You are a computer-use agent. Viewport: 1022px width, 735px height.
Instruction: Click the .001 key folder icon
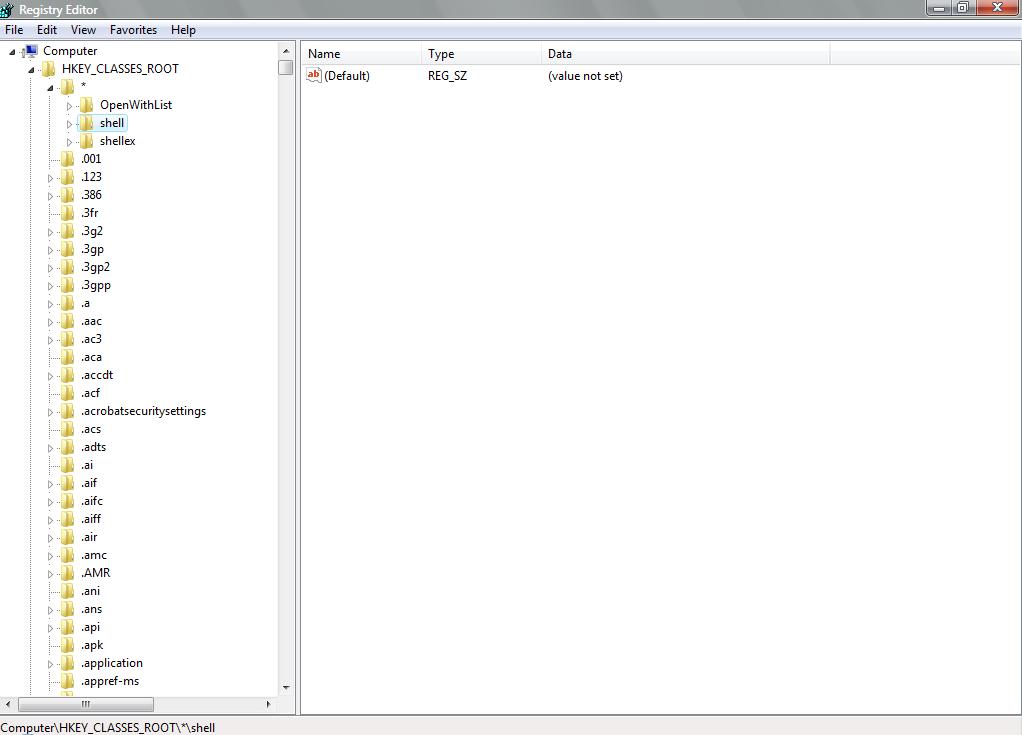point(68,159)
